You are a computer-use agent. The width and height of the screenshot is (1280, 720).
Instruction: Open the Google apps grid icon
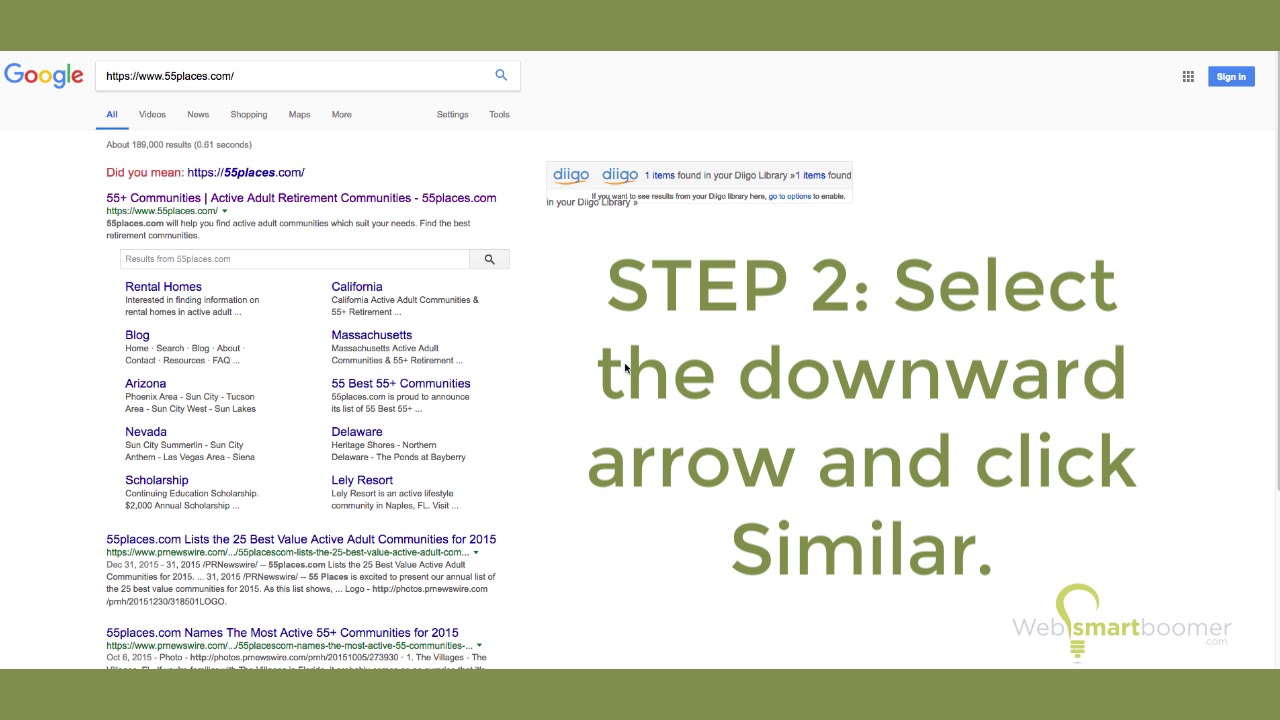pyautogui.click(x=1188, y=76)
